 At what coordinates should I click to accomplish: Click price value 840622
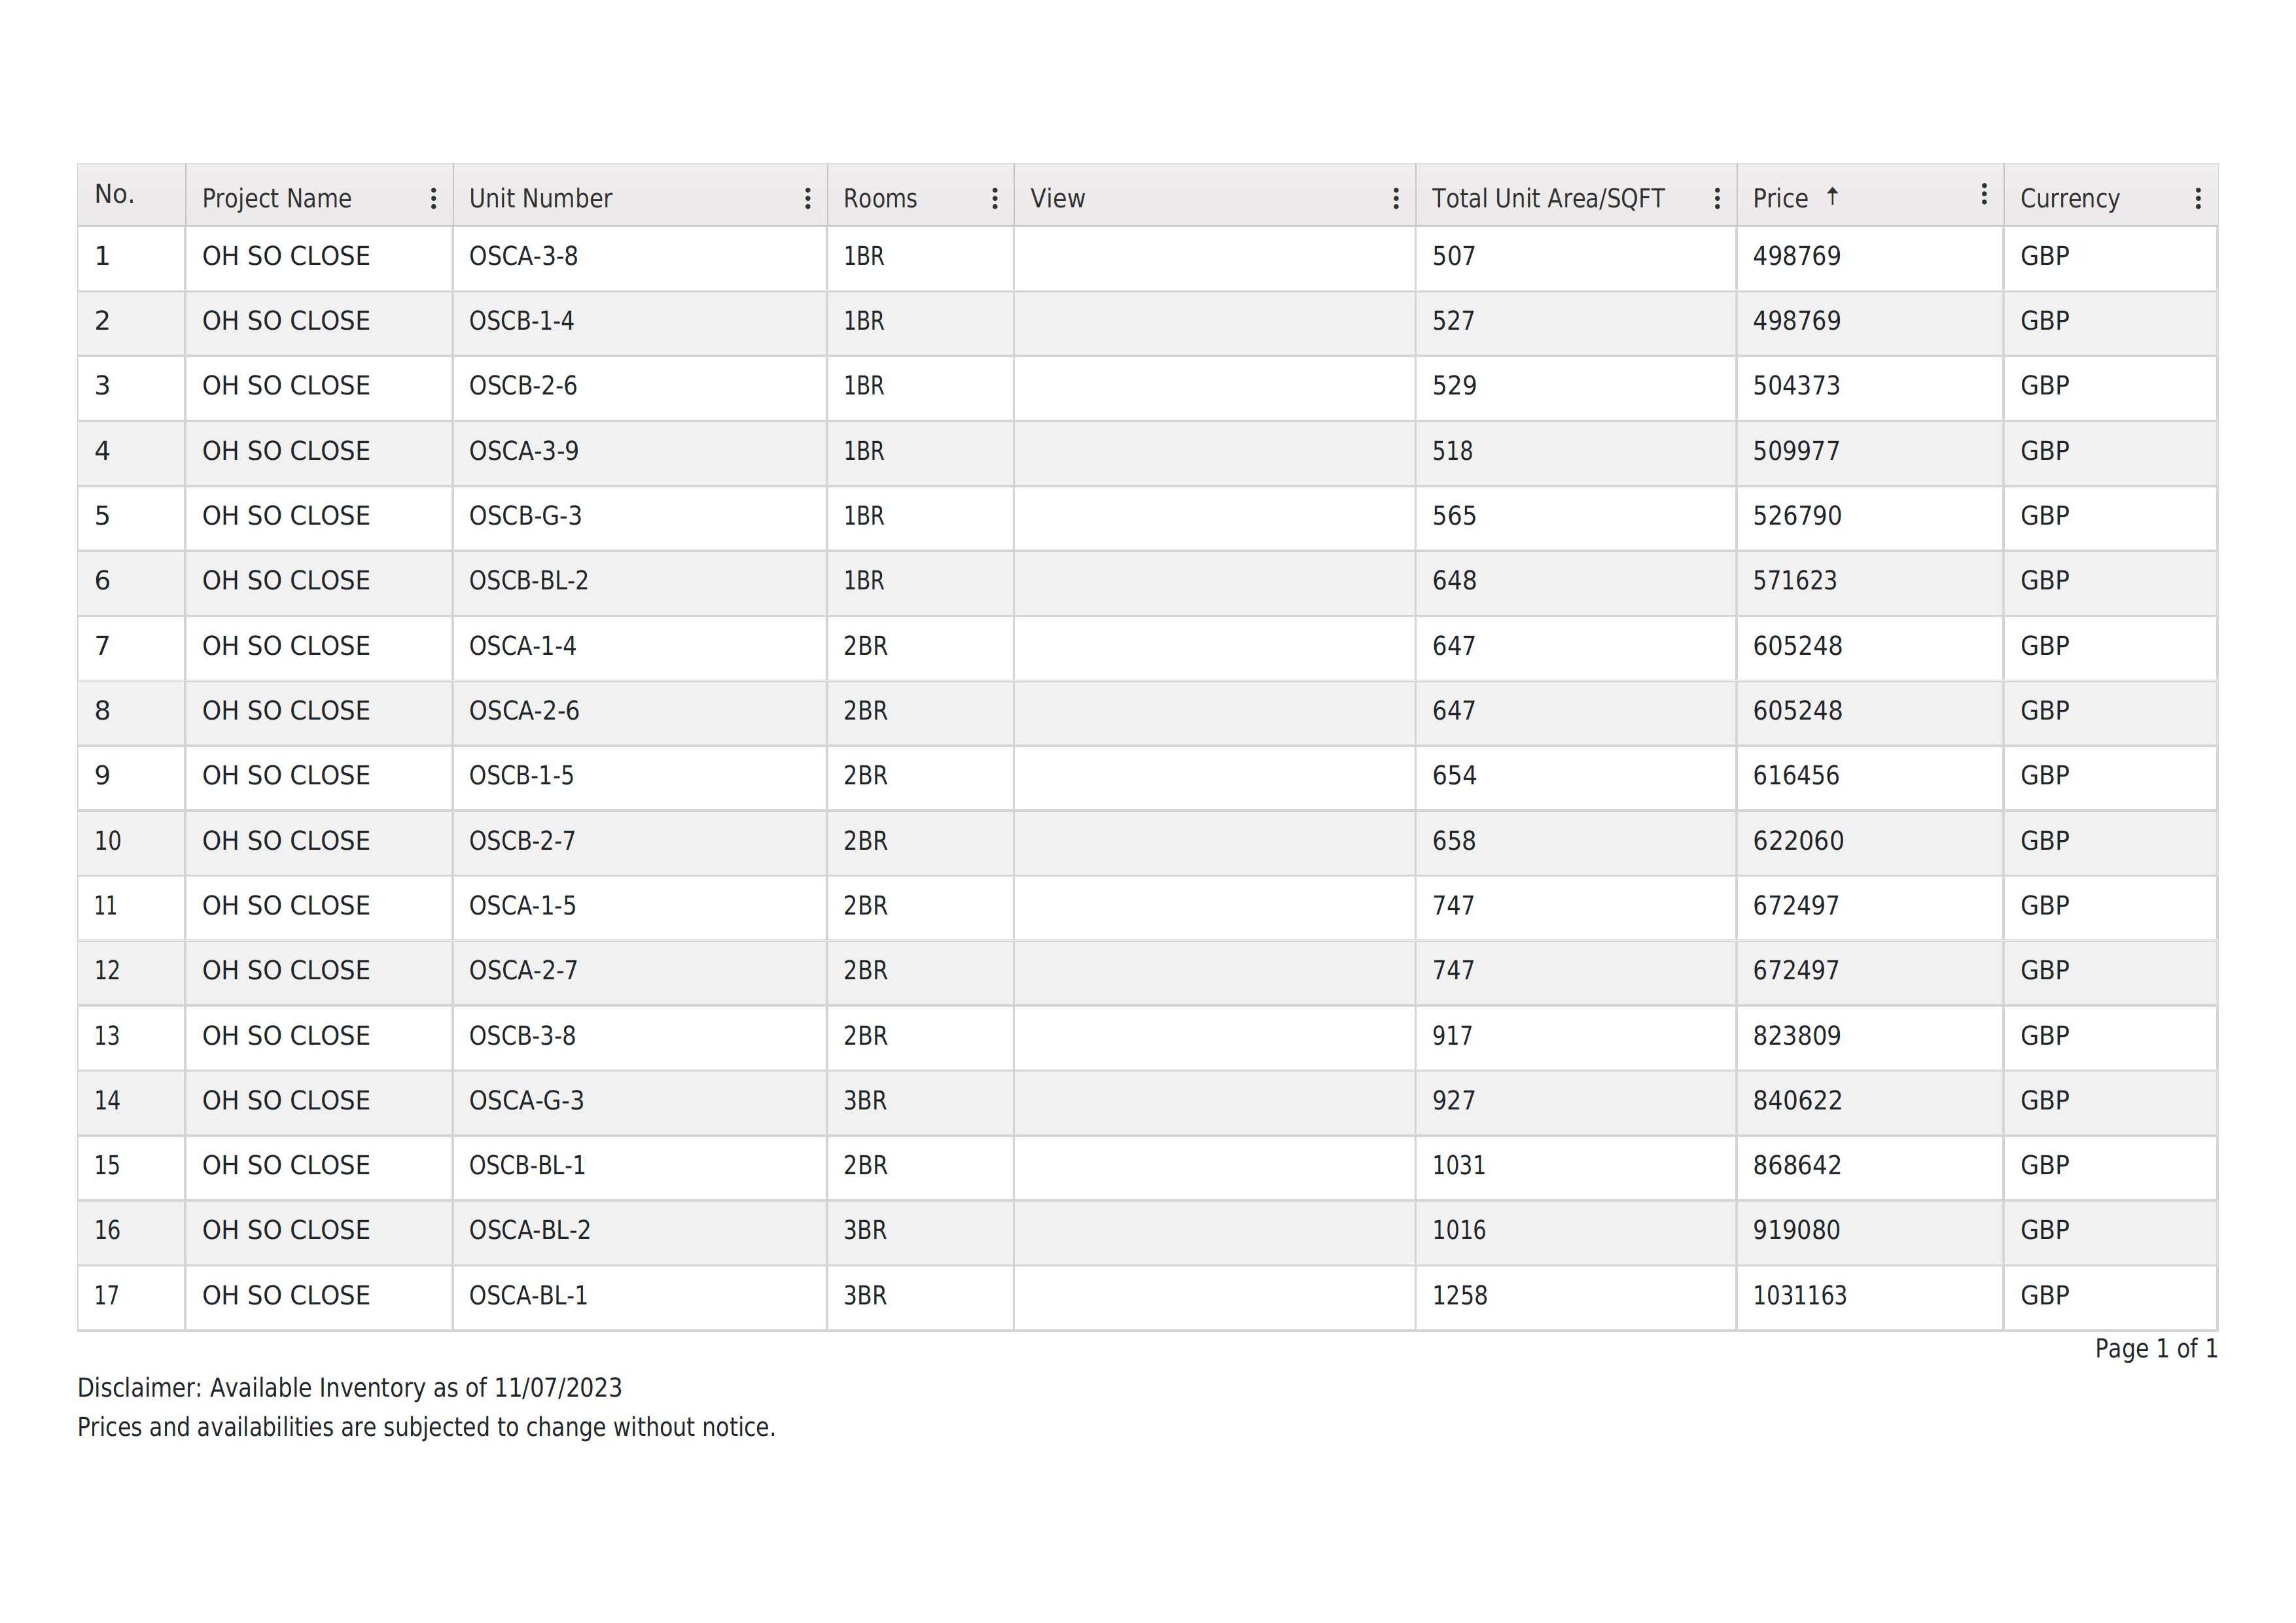(1797, 1101)
